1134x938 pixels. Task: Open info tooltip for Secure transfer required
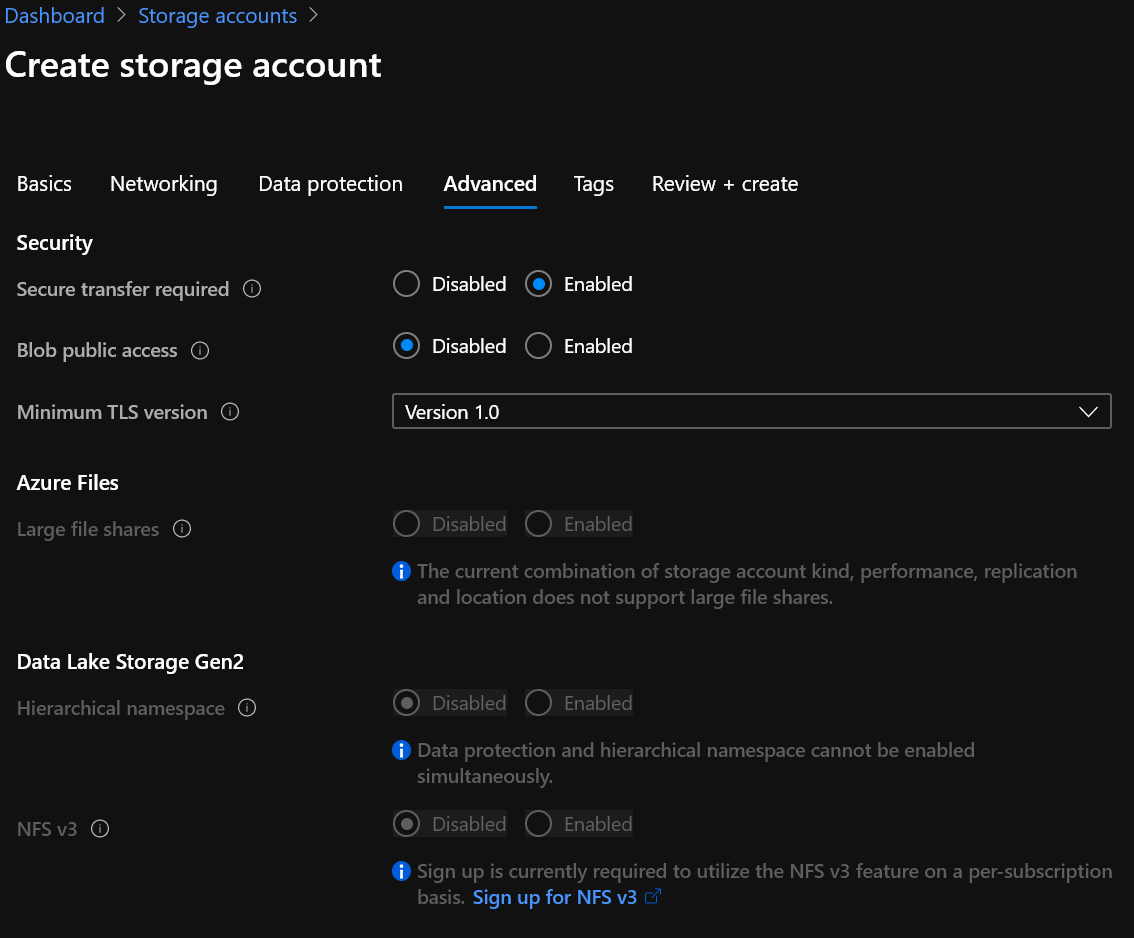pos(252,289)
